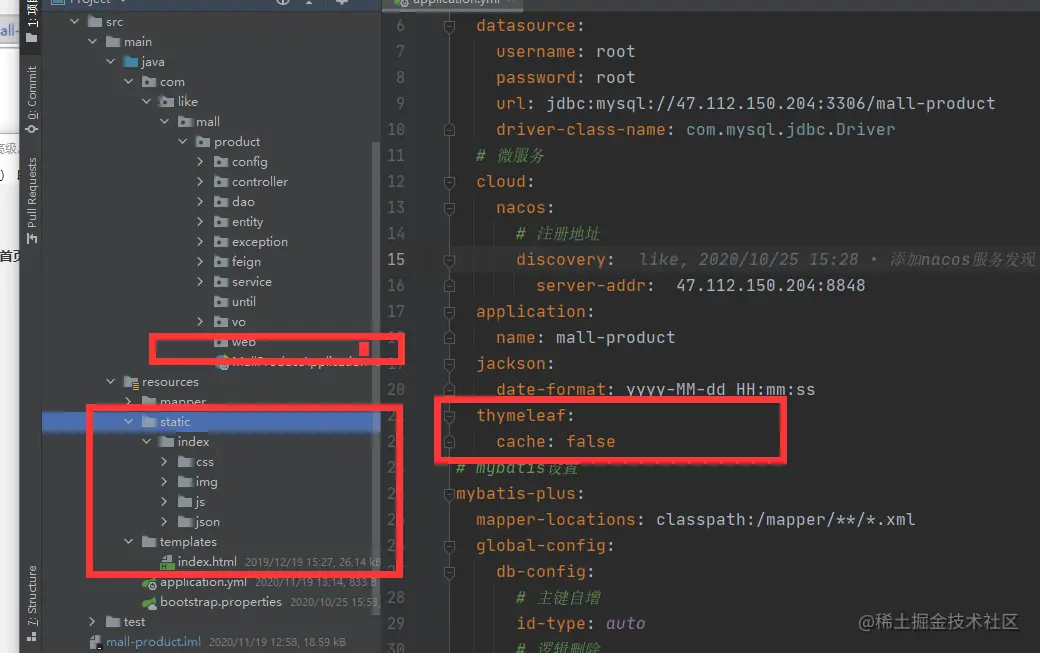Select the src folder icon
Screen dimensions: 1040x653
click(95, 21)
